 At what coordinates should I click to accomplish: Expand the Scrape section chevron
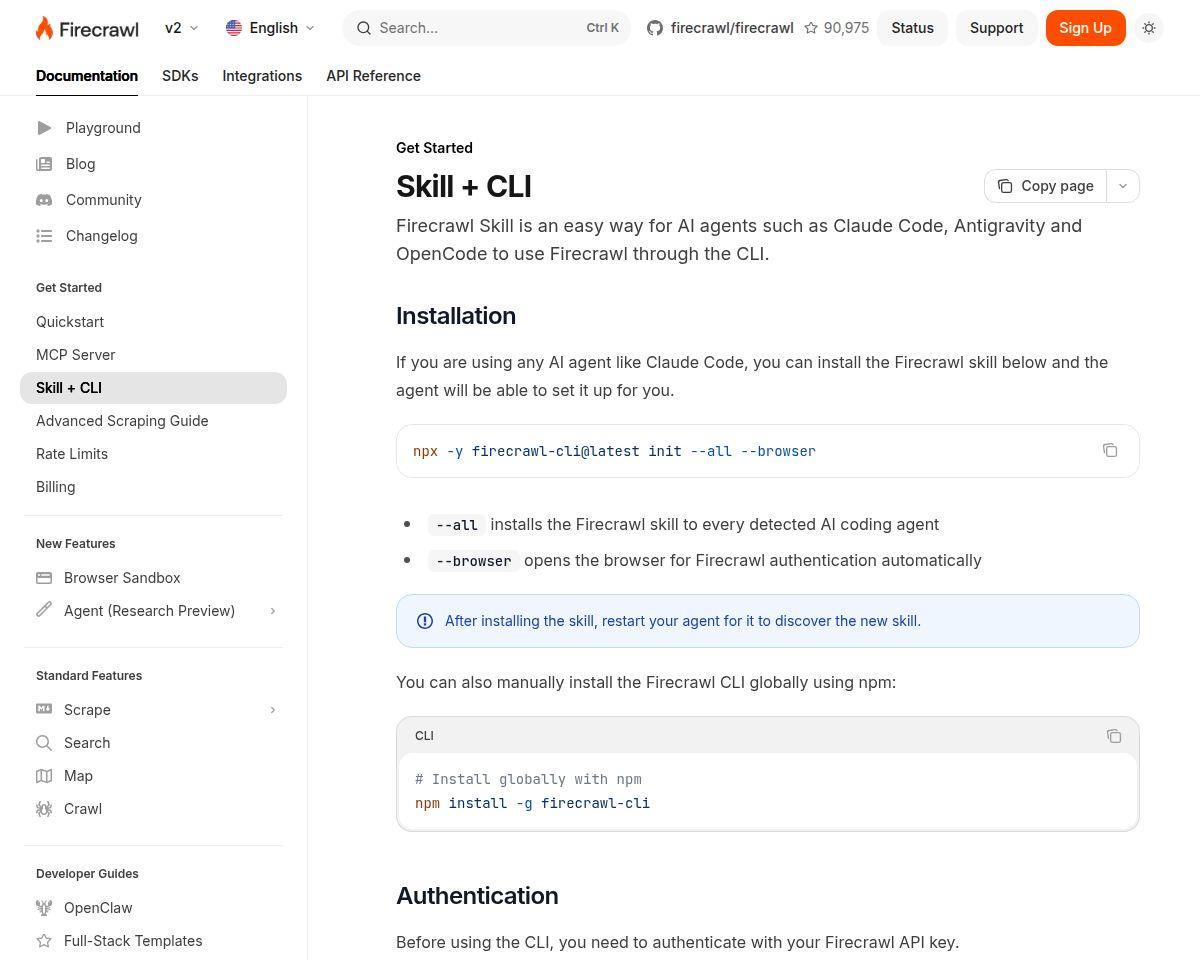pyautogui.click(x=272, y=710)
